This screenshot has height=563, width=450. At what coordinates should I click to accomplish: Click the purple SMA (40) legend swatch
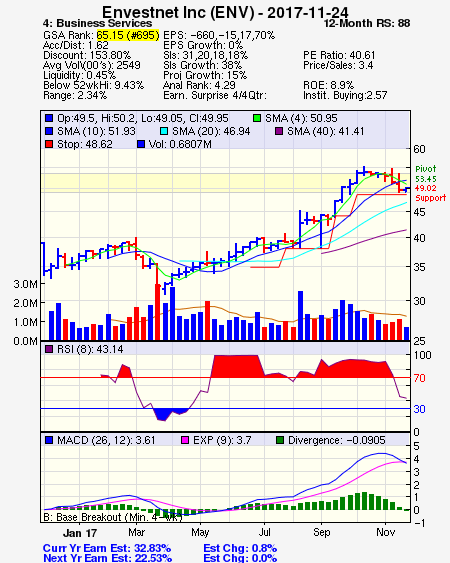279,131
